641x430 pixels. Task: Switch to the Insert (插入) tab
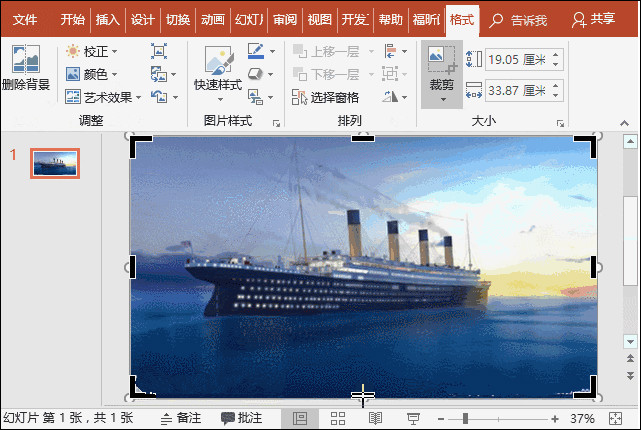pyautogui.click(x=108, y=19)
